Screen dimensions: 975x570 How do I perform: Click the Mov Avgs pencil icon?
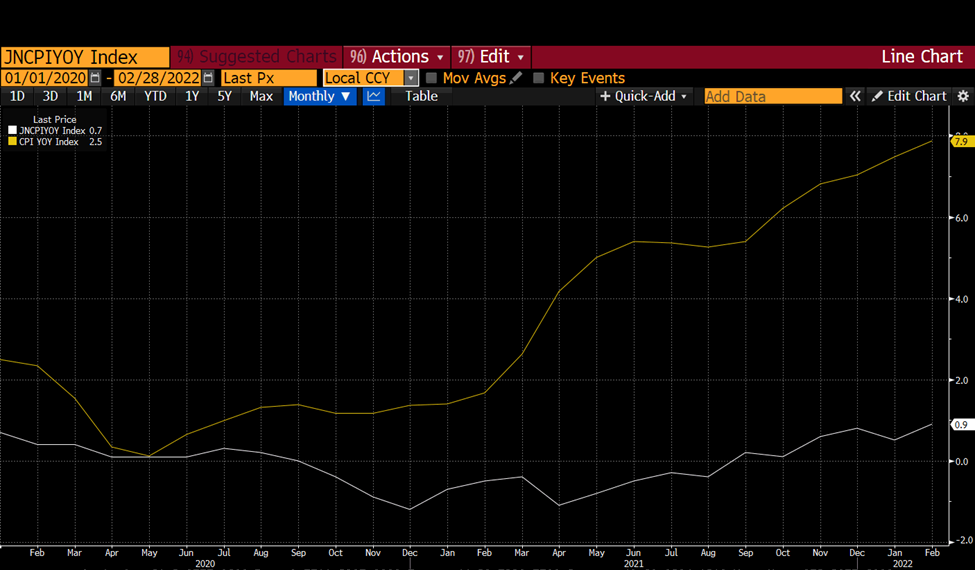point(515,78)
